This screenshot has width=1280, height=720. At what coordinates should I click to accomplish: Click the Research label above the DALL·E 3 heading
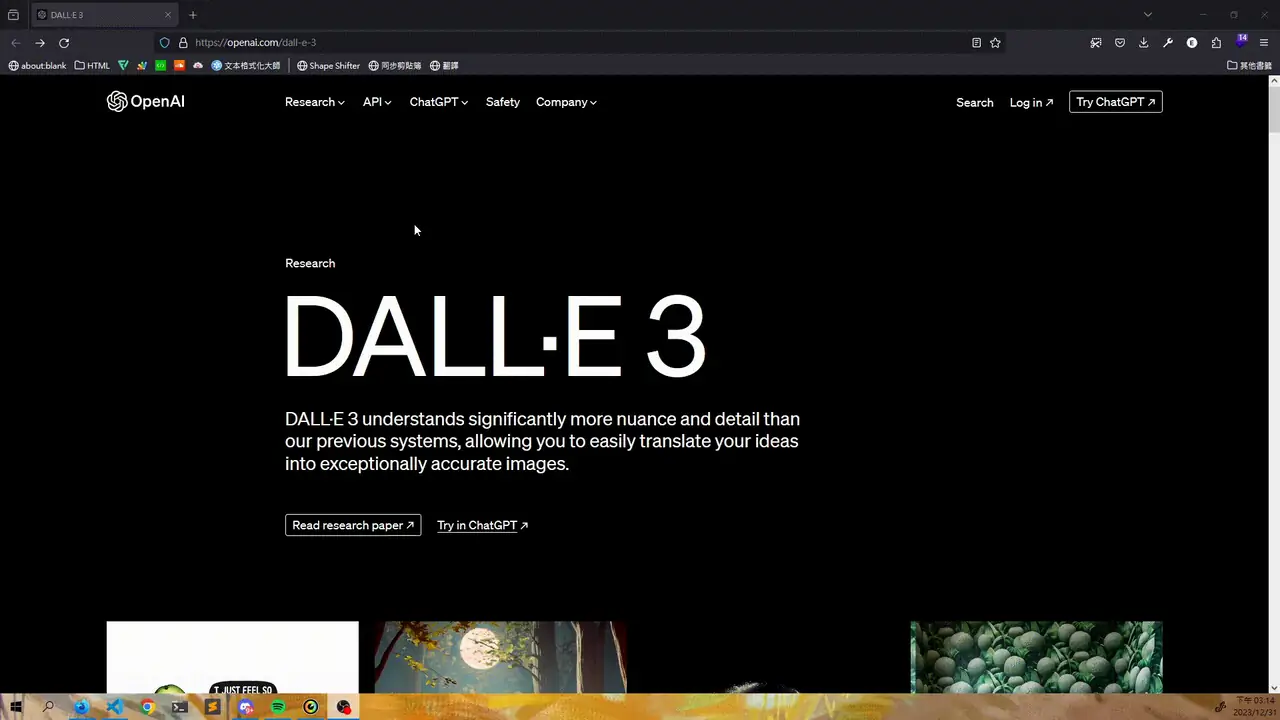310,263
